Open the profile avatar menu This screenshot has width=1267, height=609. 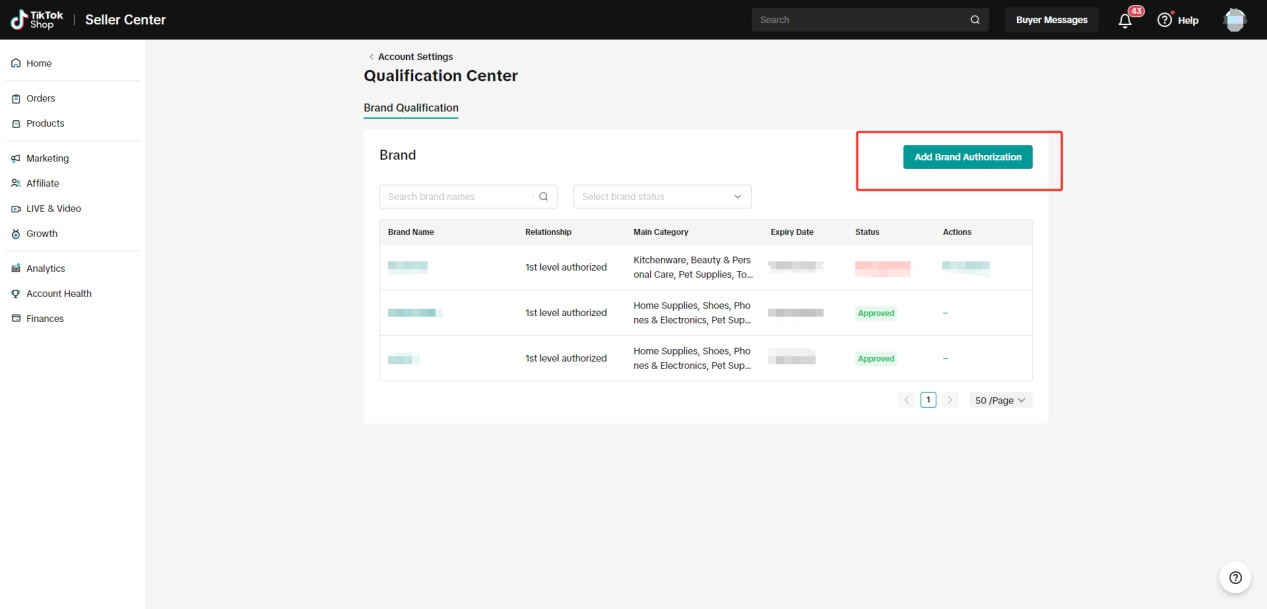[1235, 20]
